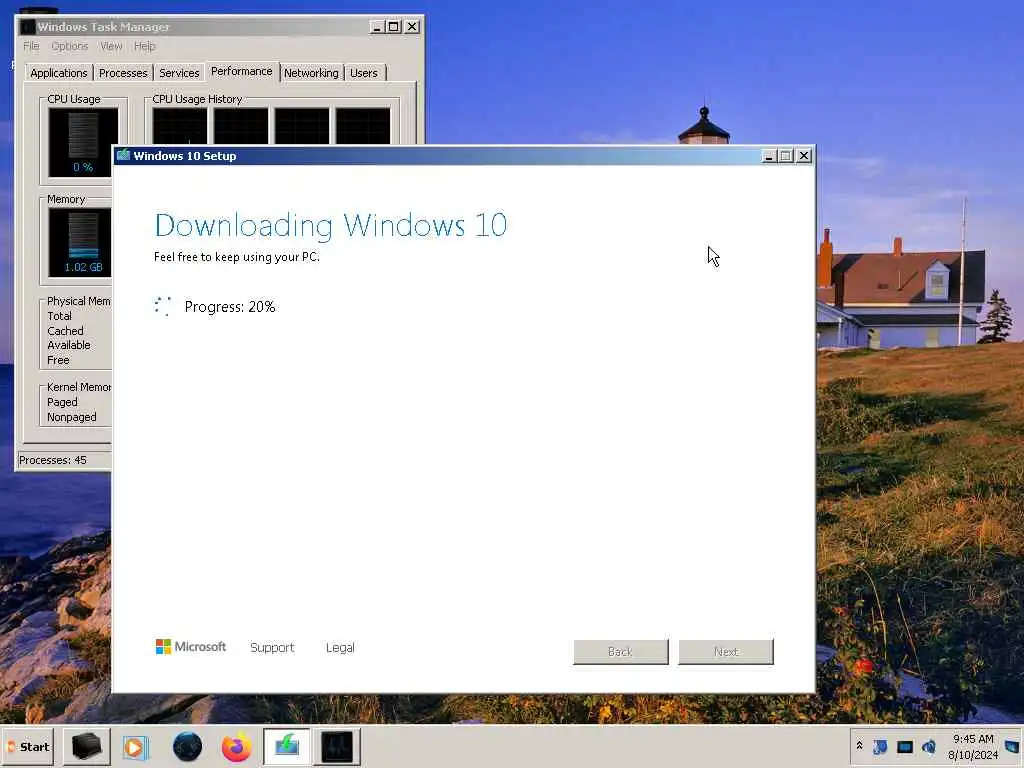Maximize the Windows Task Manager window
Image resolution: width=1024 pixels, height=768 pixels.
(x=394, y=27)
